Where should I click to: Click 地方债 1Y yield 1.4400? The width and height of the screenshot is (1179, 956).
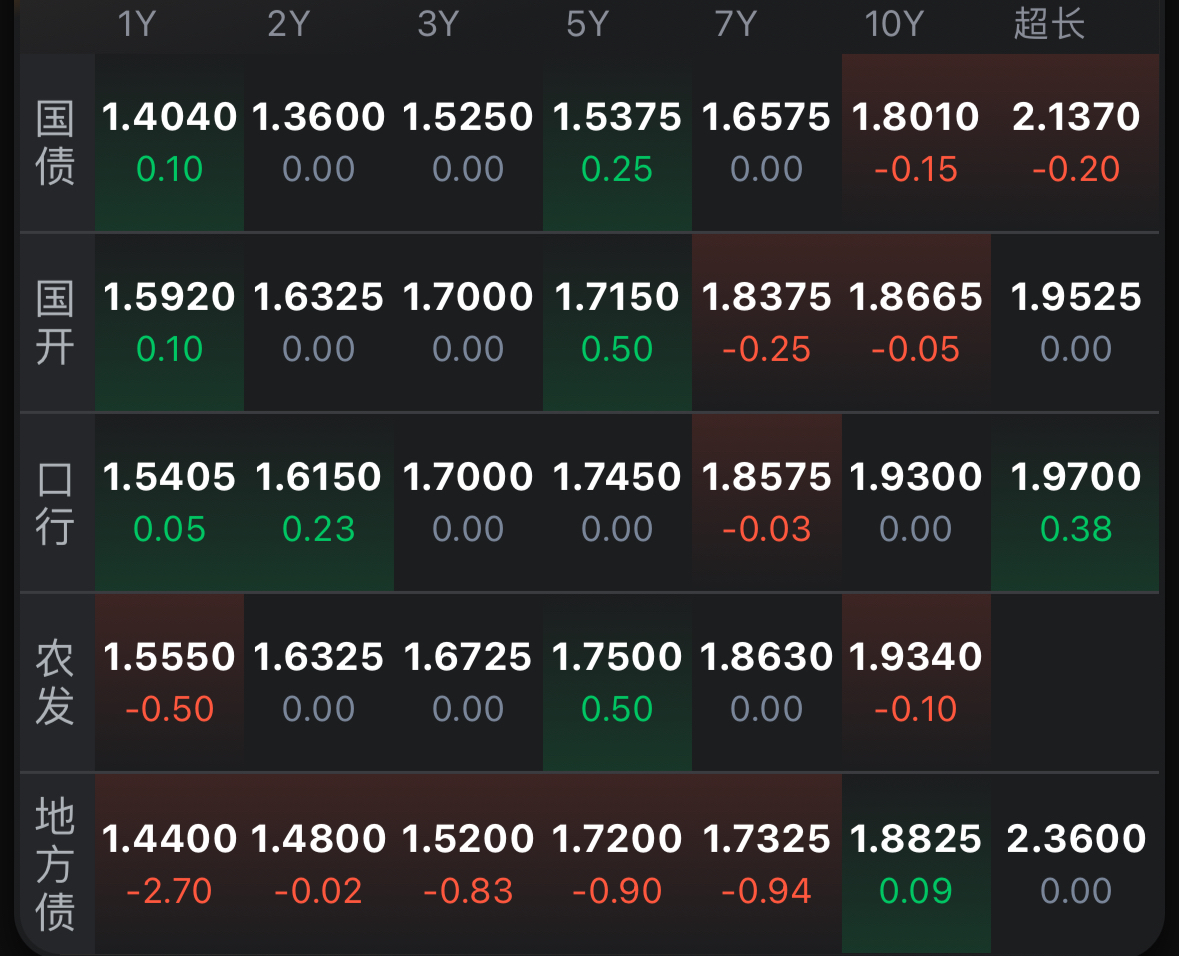click(169, 864)
